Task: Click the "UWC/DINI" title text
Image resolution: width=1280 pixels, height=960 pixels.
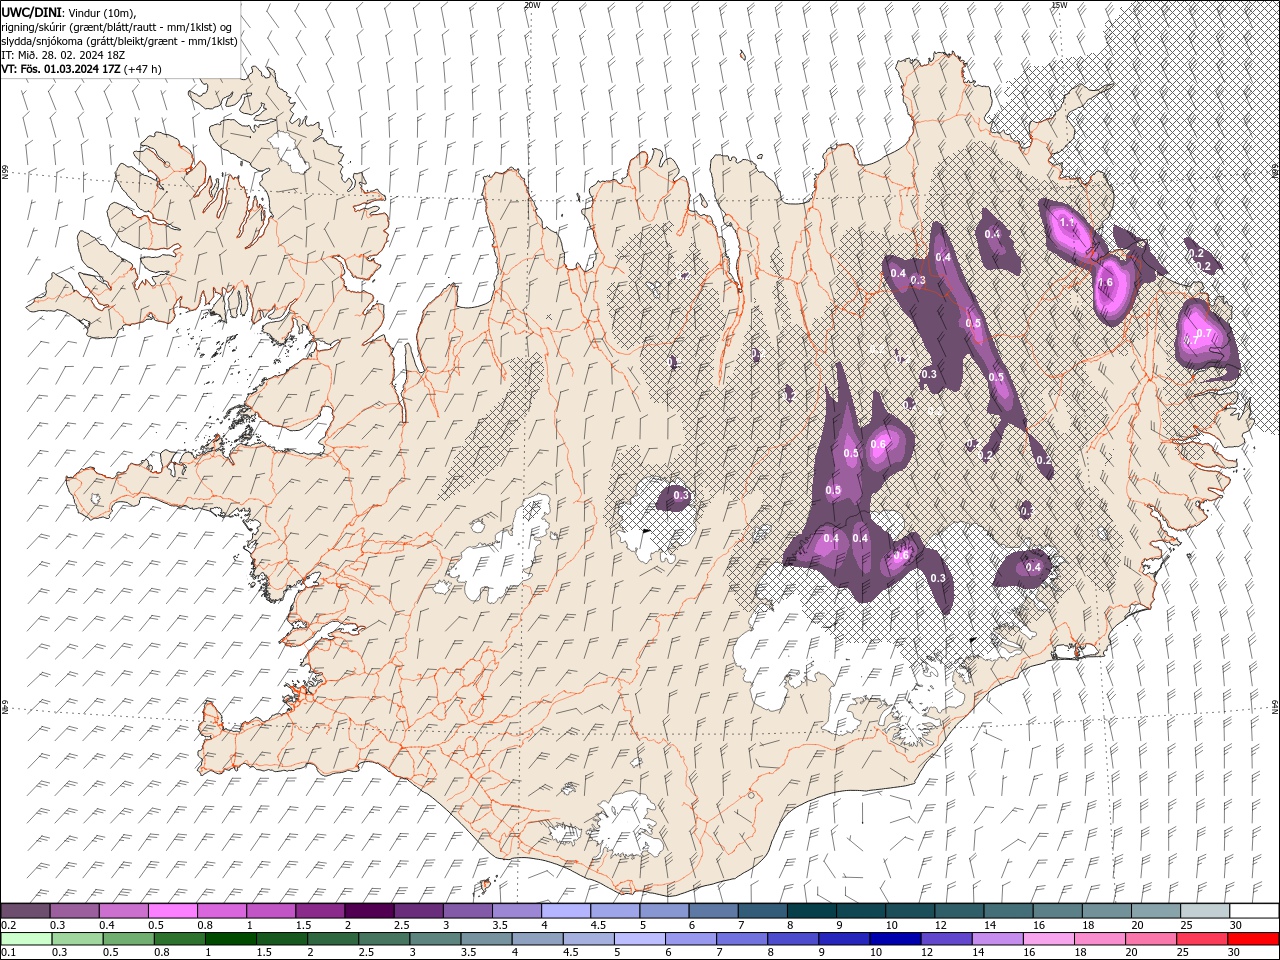Action: click(32, 11)
